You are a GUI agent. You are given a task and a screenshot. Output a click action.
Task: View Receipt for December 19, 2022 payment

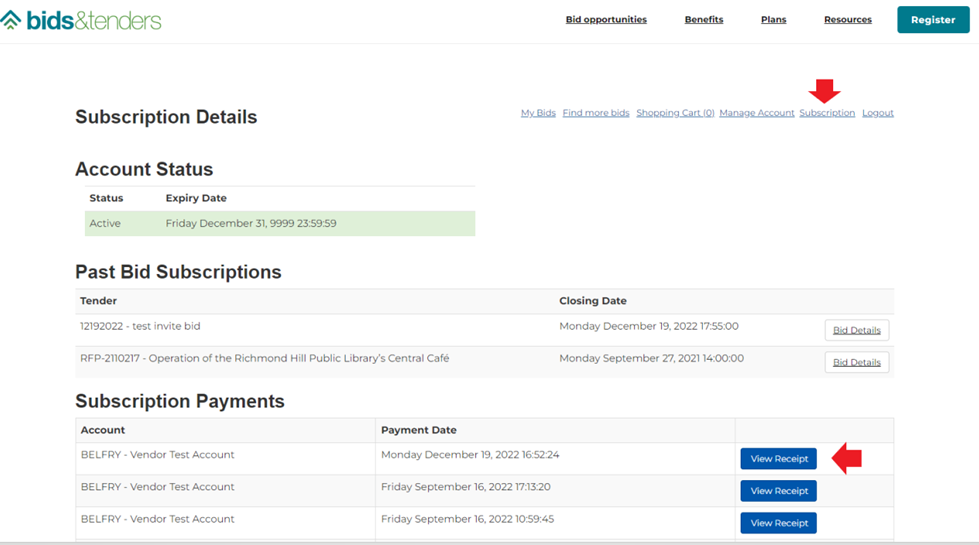pyautogui.click(x=779, y=459)
